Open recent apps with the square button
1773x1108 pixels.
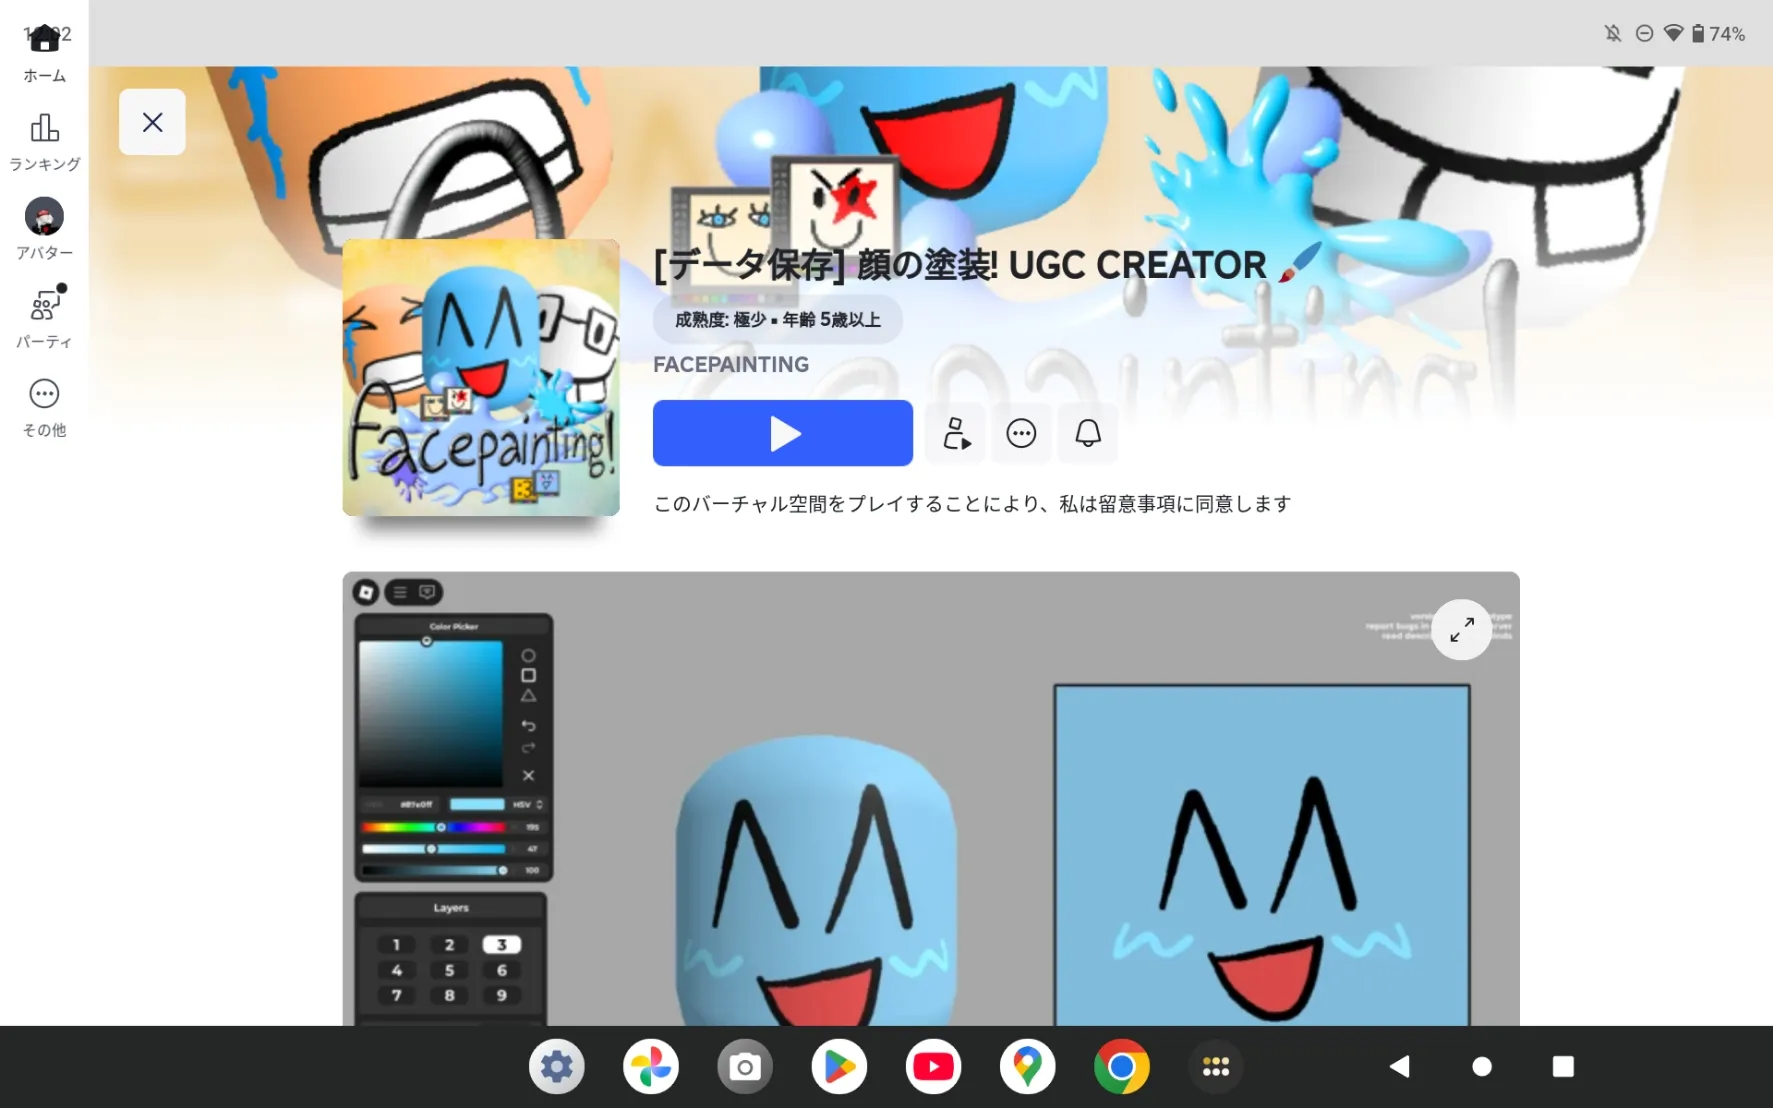point(1563,1067)
